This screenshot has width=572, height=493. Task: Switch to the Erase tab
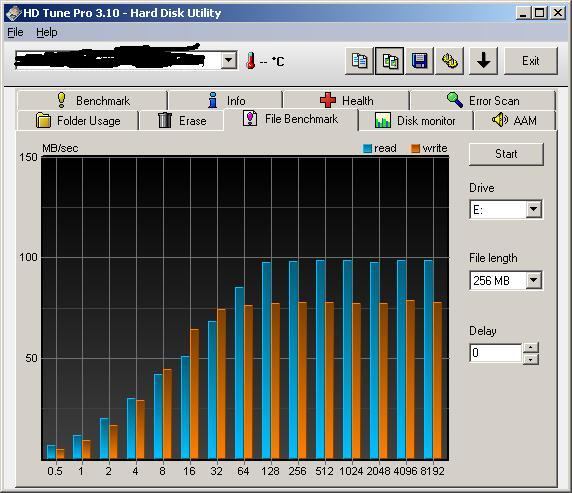click(x=181, y=120)
